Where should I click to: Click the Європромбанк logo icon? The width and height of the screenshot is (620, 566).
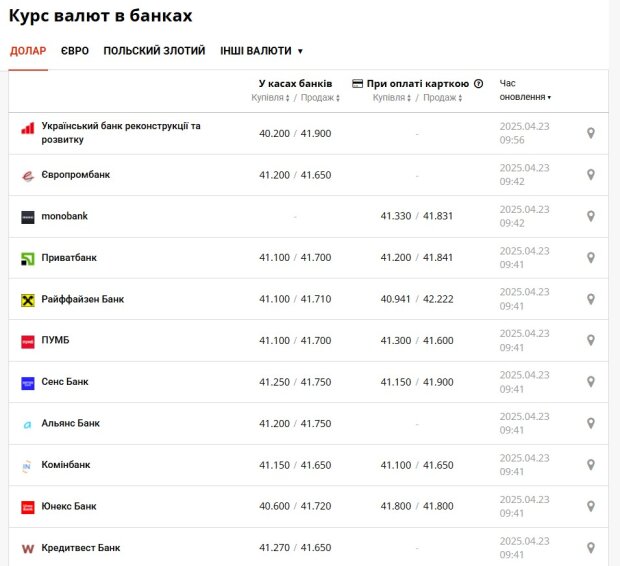[x=28, y=175]
